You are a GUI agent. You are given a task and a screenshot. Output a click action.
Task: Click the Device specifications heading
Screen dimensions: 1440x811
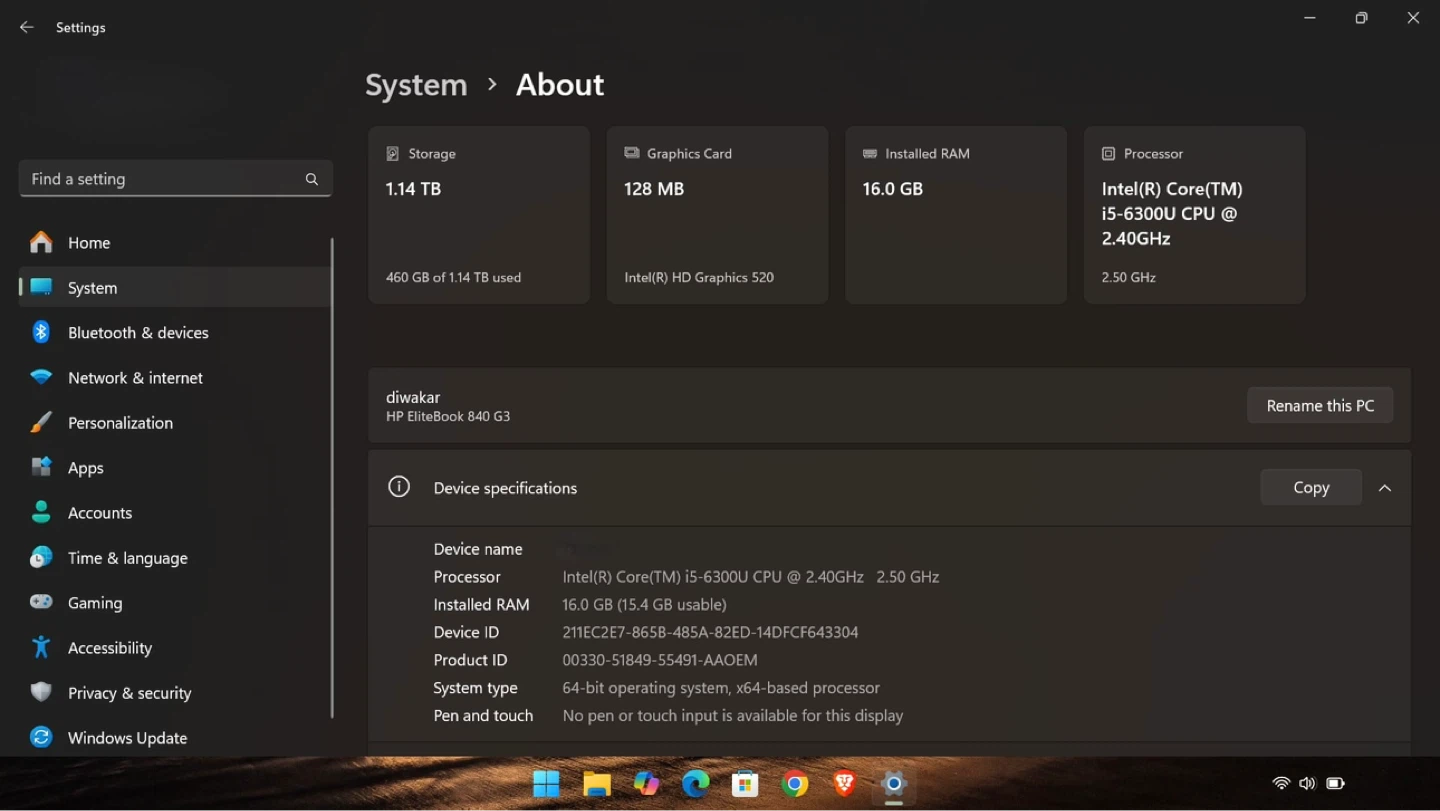[505, 488]
